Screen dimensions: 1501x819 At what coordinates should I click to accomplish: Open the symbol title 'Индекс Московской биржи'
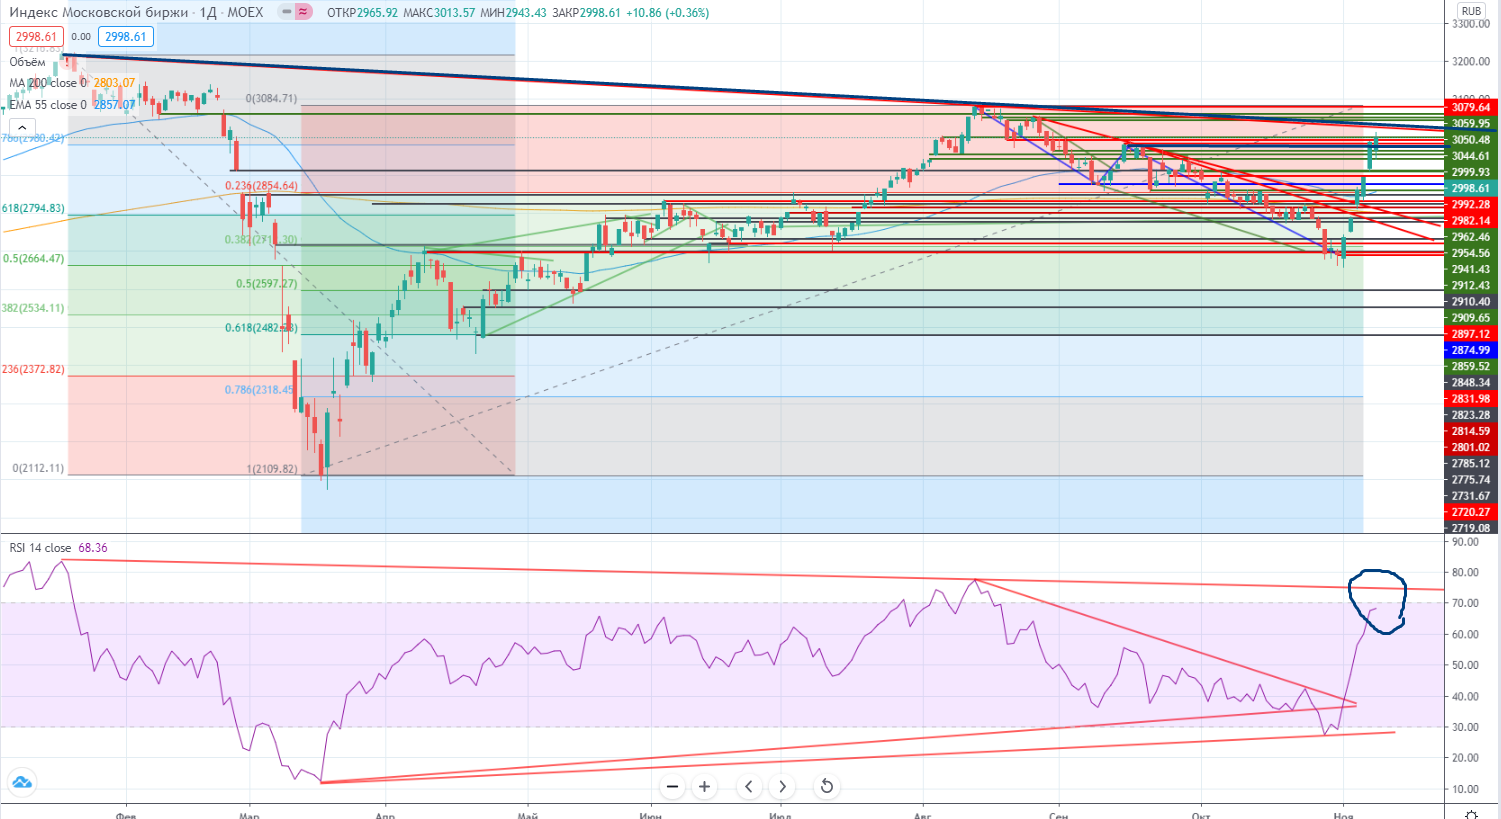[98, 12]
